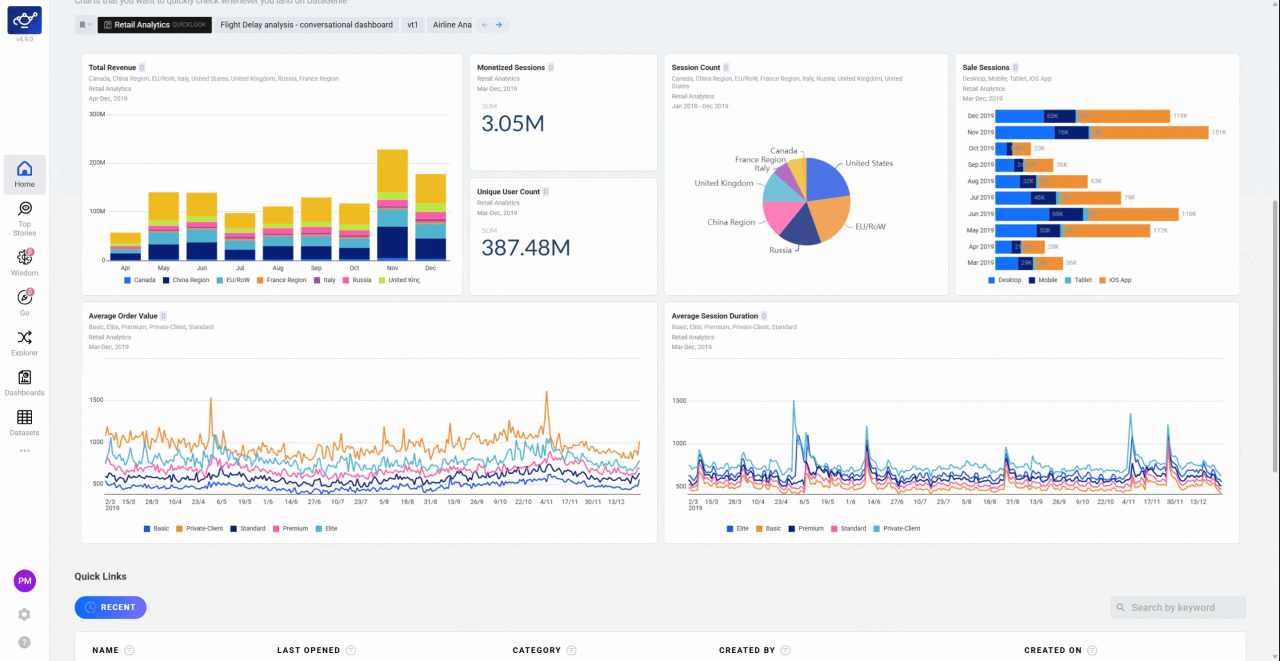Image resolution: width=1280 pixels, height=661 pixels.
Task: Click Elite swatch in Average Session Duration legend
Action: click(730, 528)
